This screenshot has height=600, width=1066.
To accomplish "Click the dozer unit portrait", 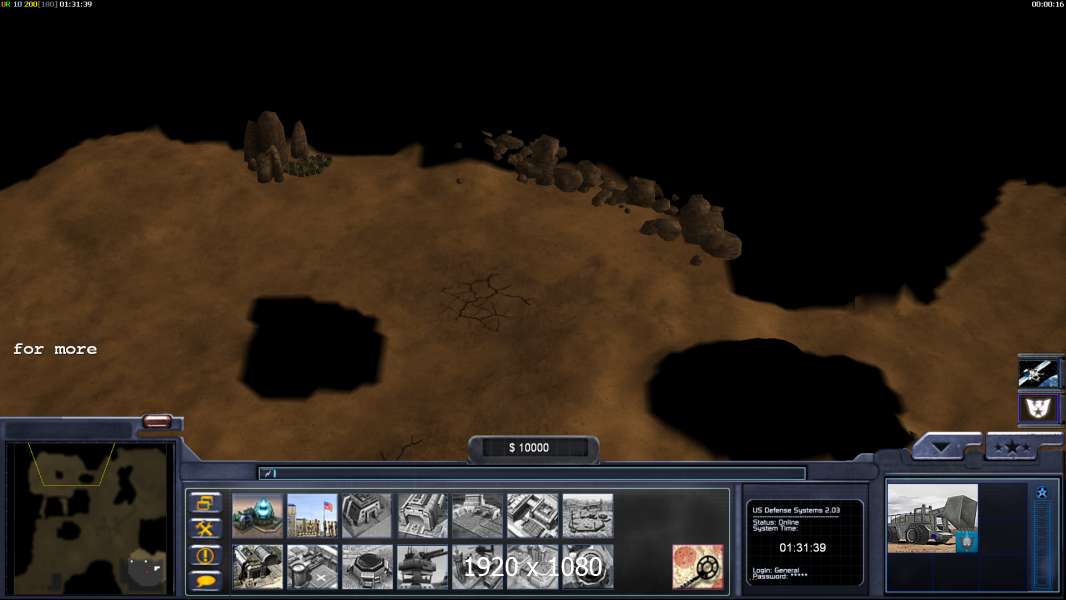I will (932, 518).
